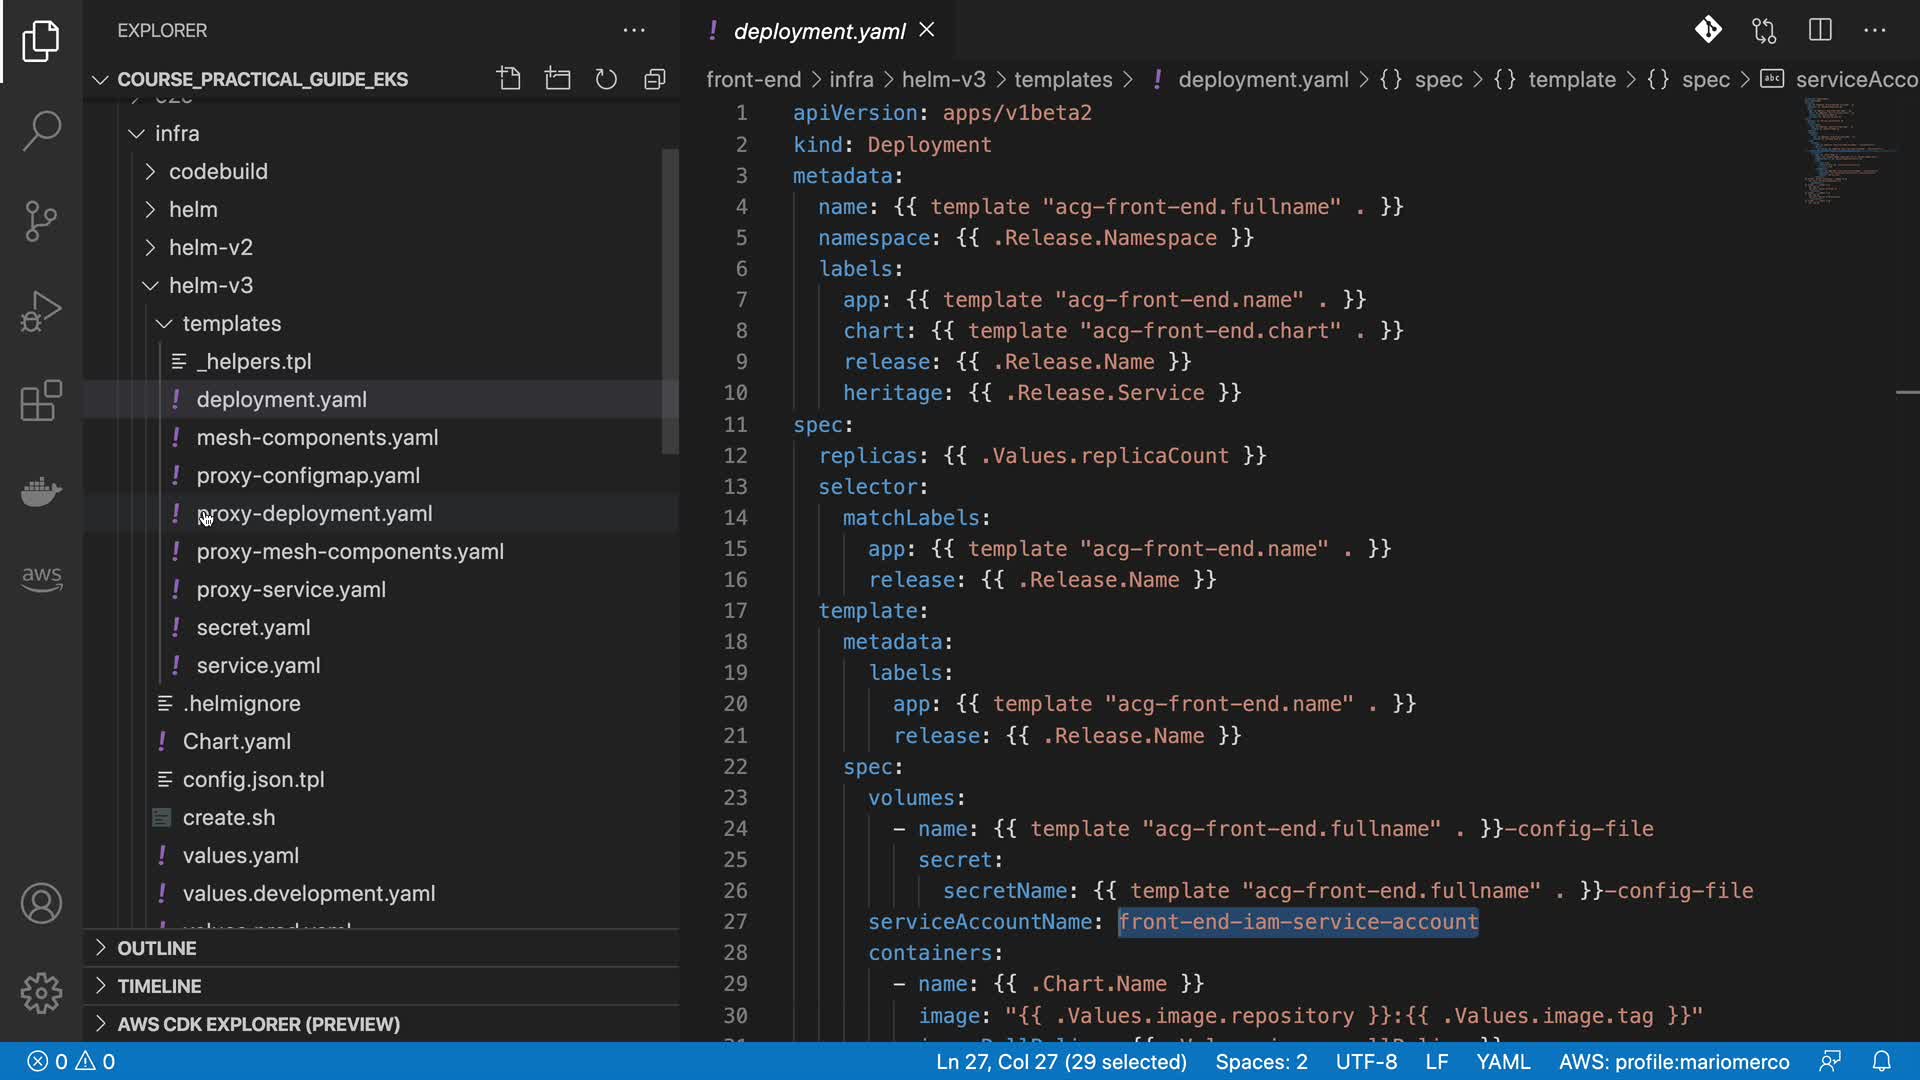Select the deployment.yaml editor tab

pyautogui.click(x=819, y=31)
